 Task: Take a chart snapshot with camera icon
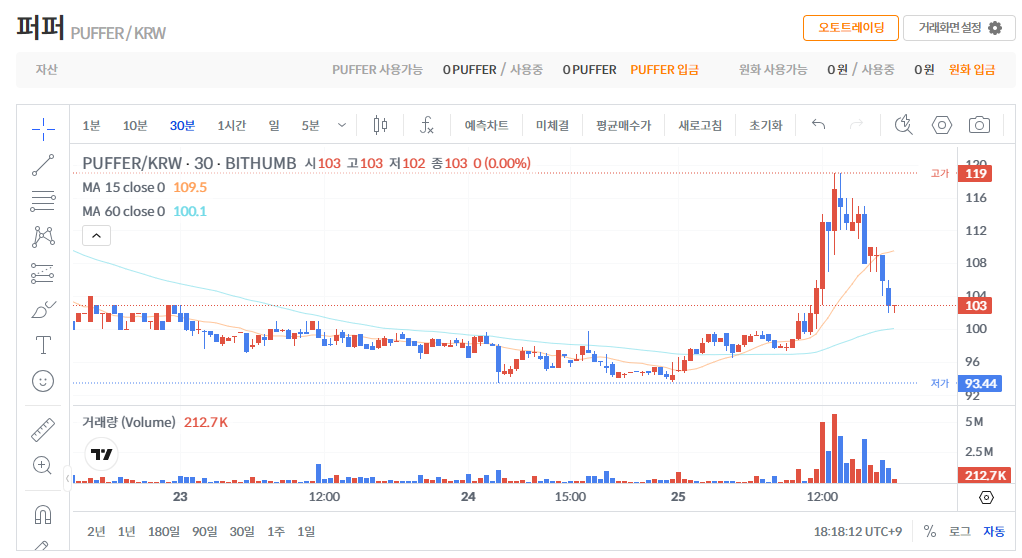(979, 125)
